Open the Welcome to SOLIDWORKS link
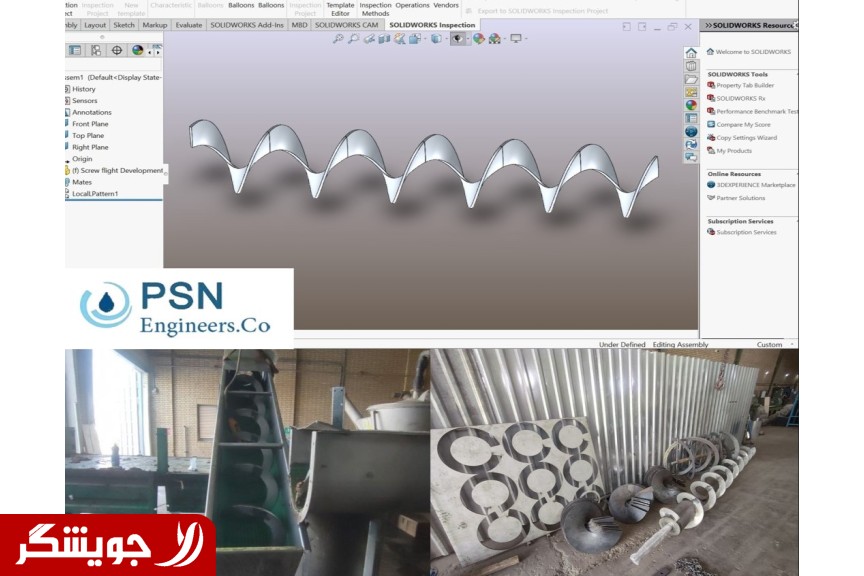 [x=749, y=52]
